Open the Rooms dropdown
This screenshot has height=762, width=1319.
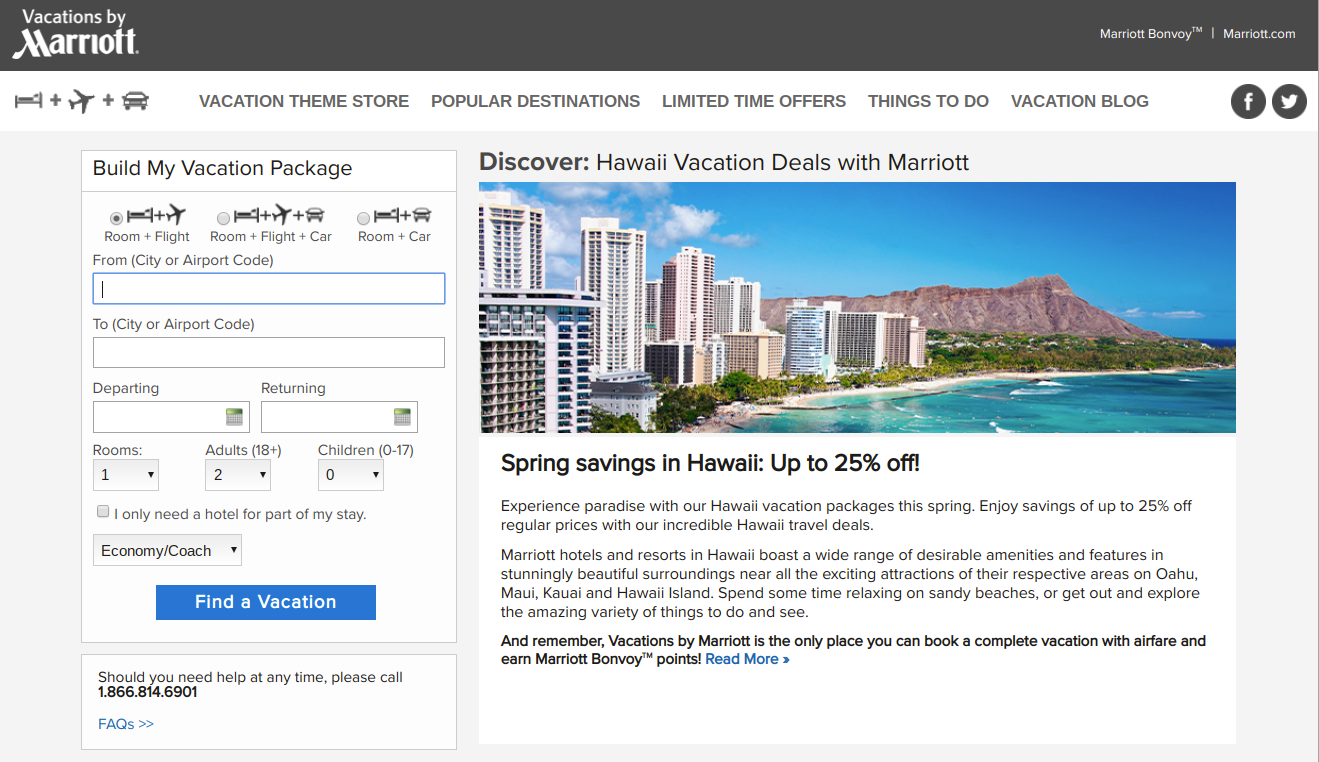click(126, 475)
